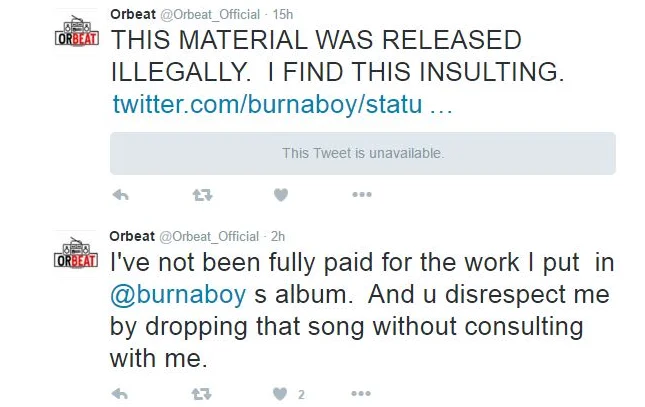This screenshot has width=645, height=407.
Task: Click the like count '2'
Action: (x=301, y=393)
